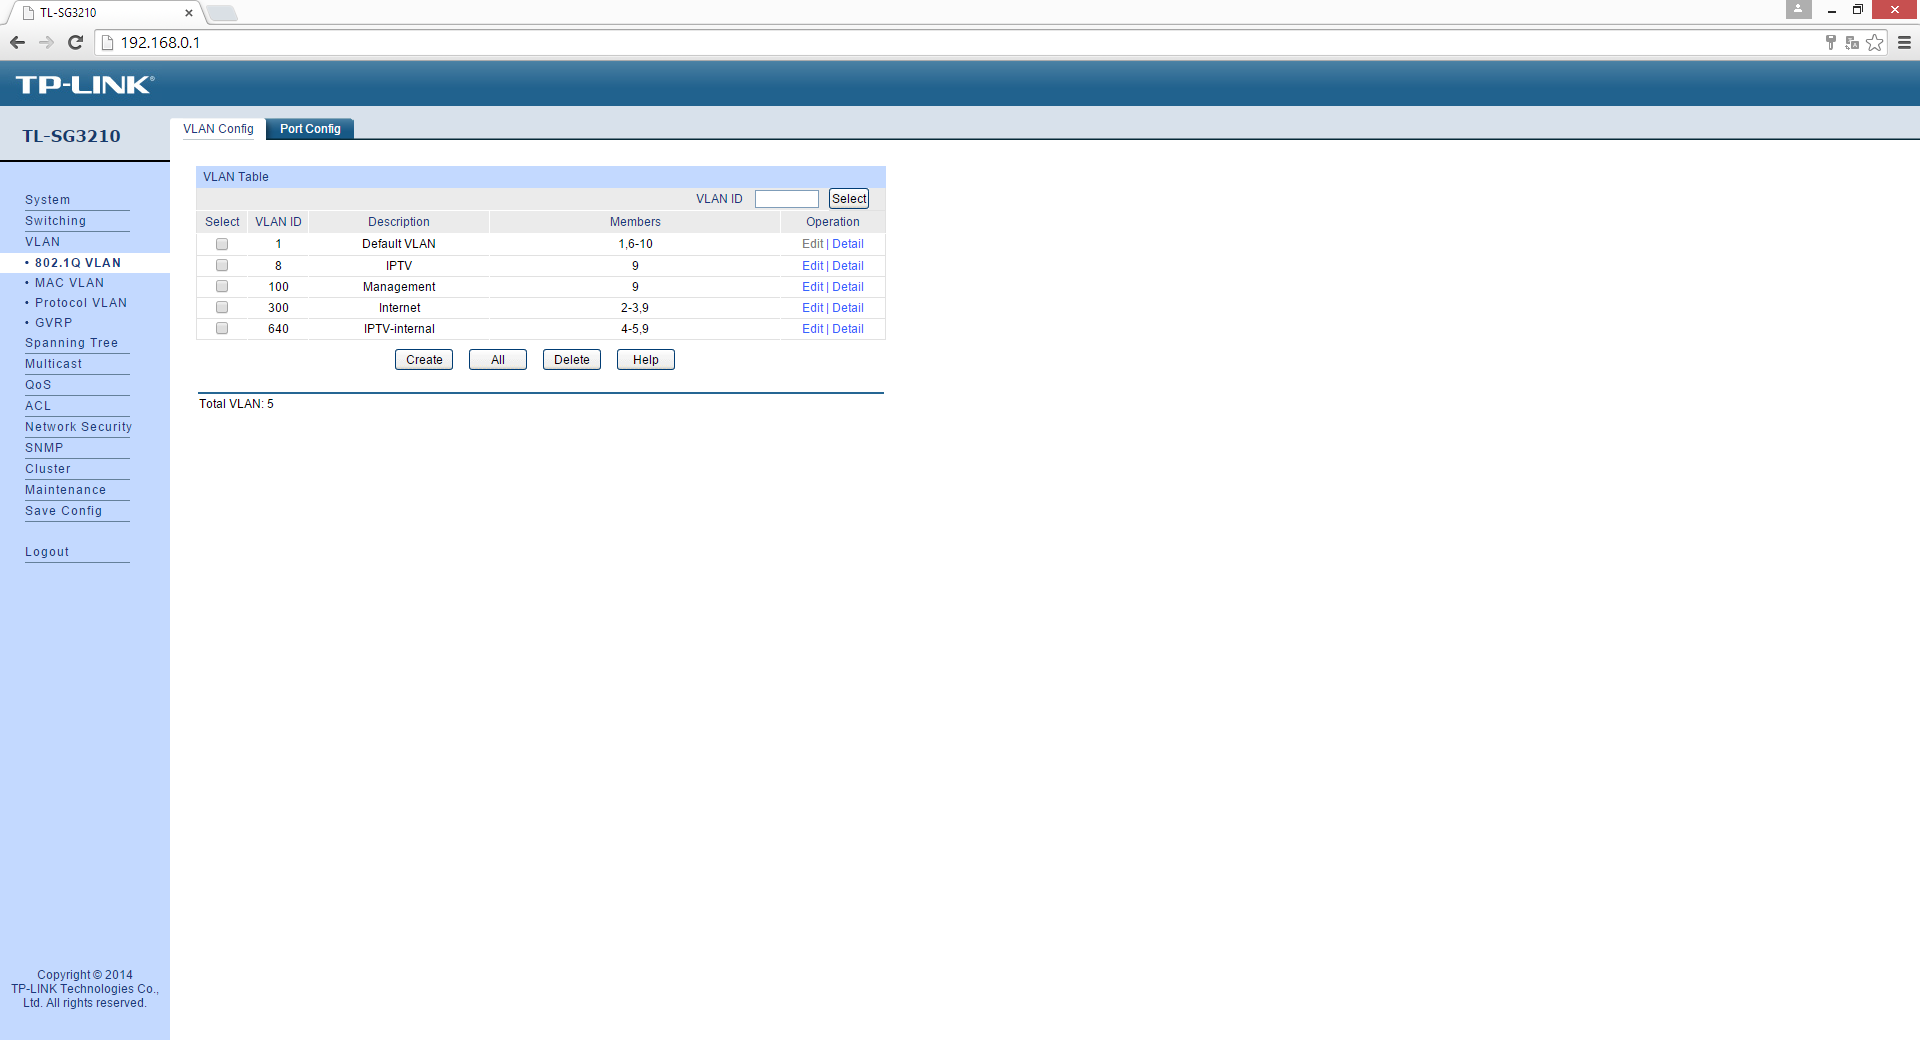
Task: Close the TL-SG3210 browser tab
Action: click(x=188, y=13)
